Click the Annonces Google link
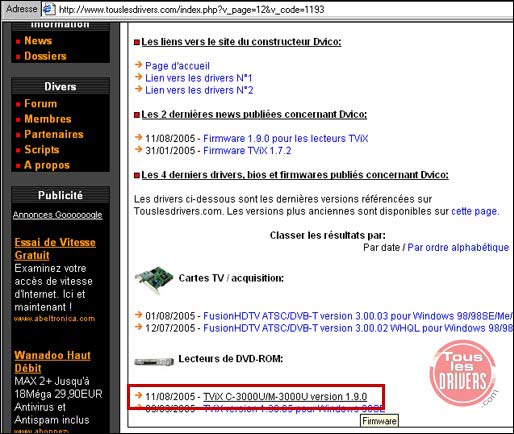The height and width of the screenshot is (434, 514). 57,215
